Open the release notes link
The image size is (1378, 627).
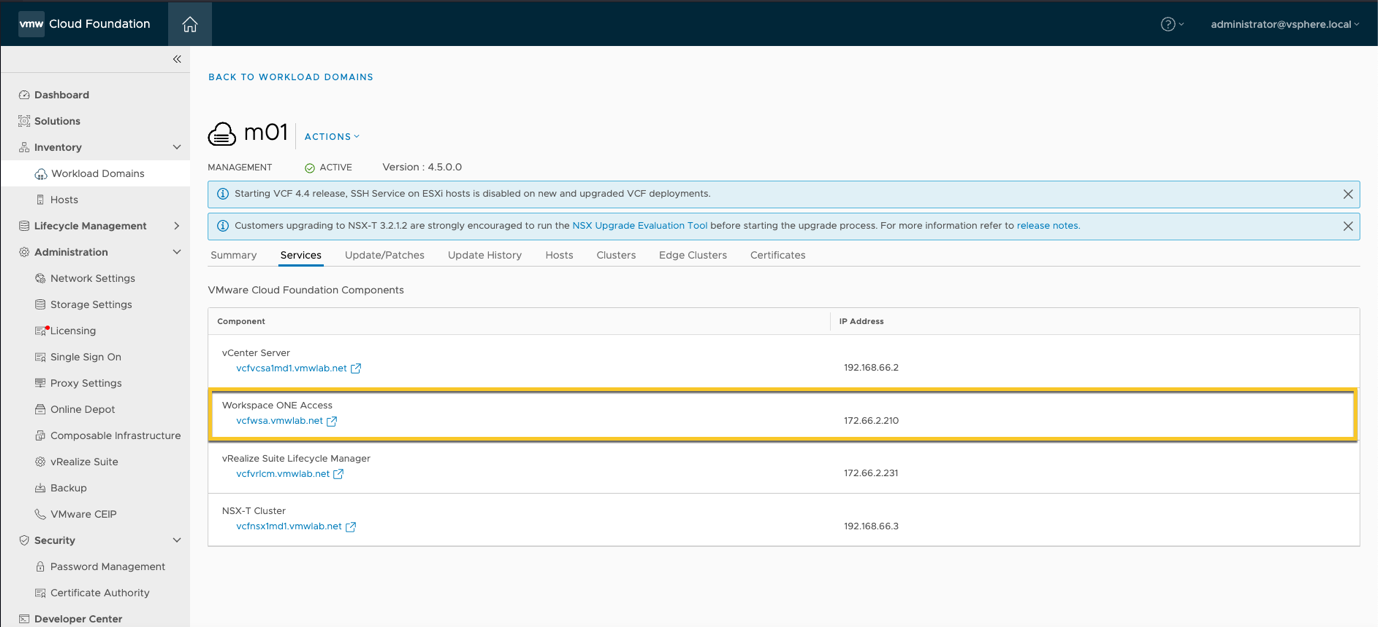(1047, 226)
